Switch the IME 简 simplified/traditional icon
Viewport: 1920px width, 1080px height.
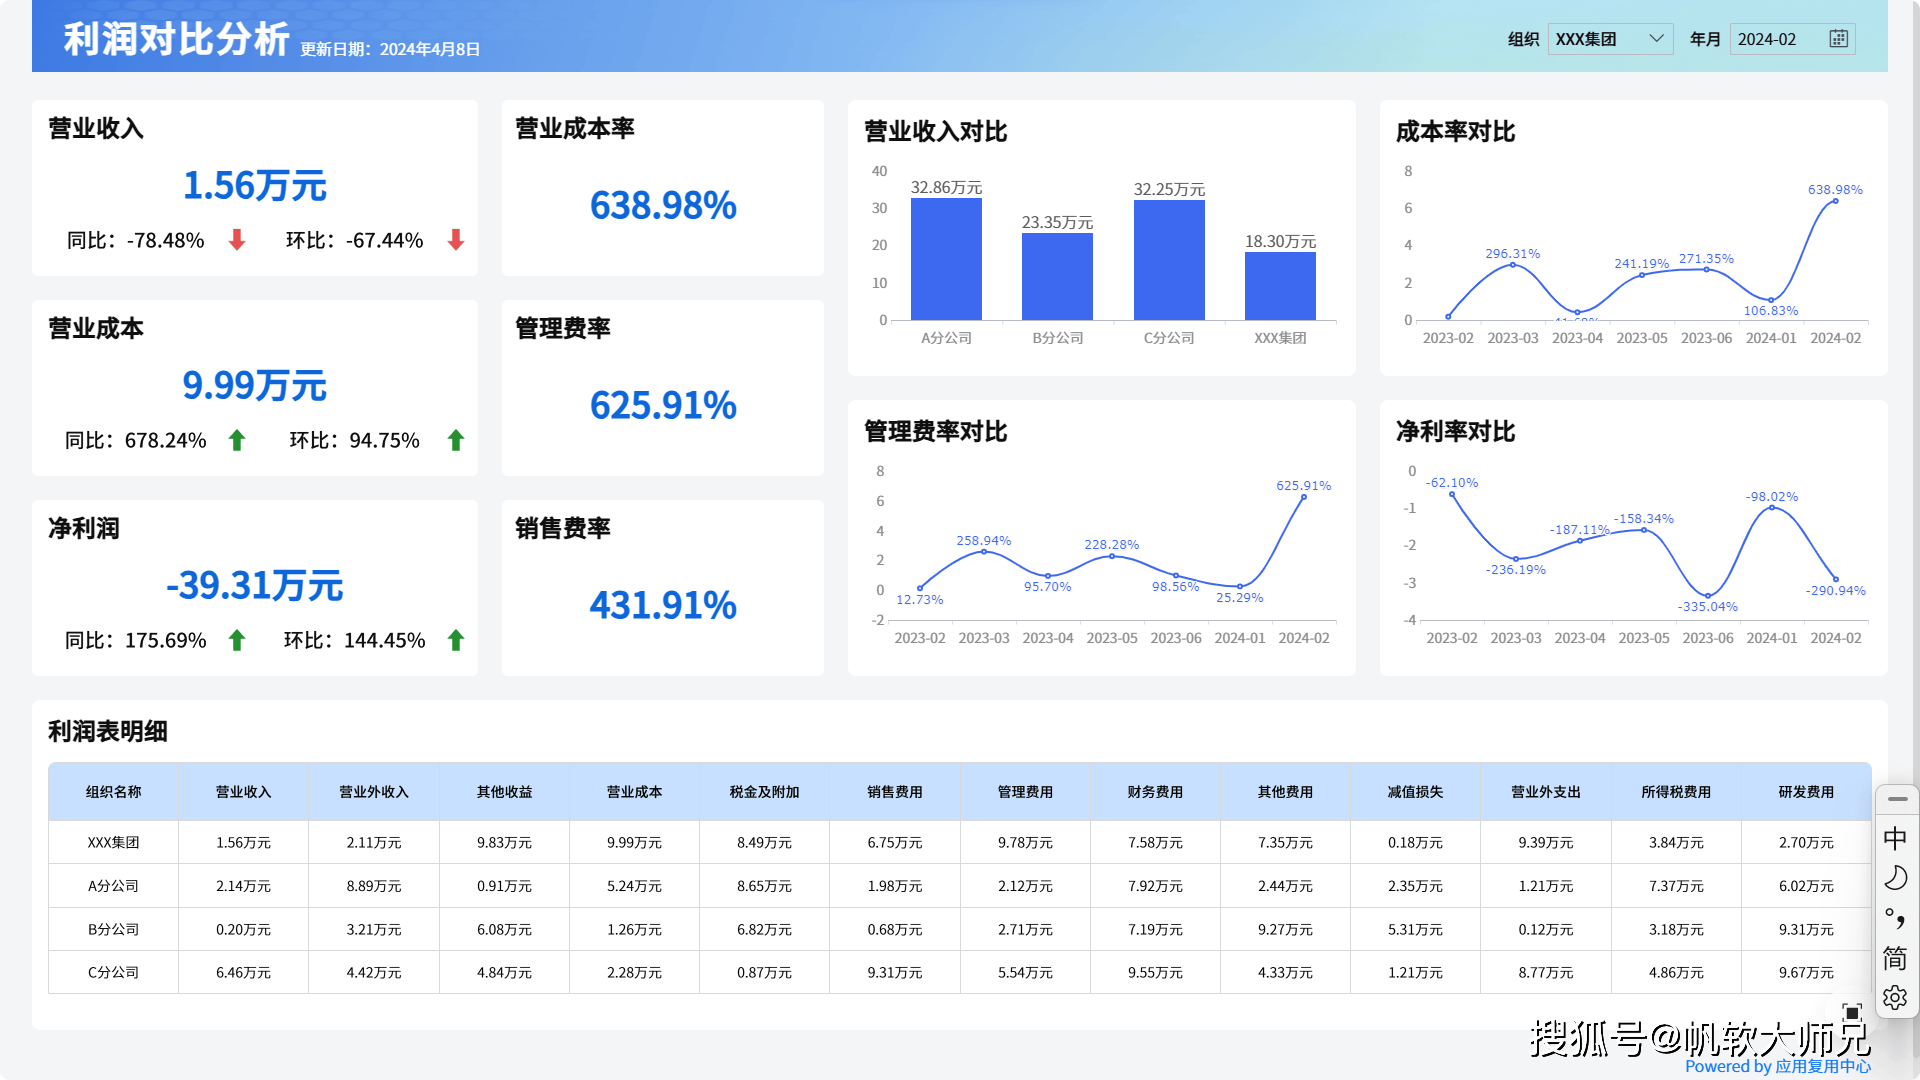click(x=1895, y=958)
